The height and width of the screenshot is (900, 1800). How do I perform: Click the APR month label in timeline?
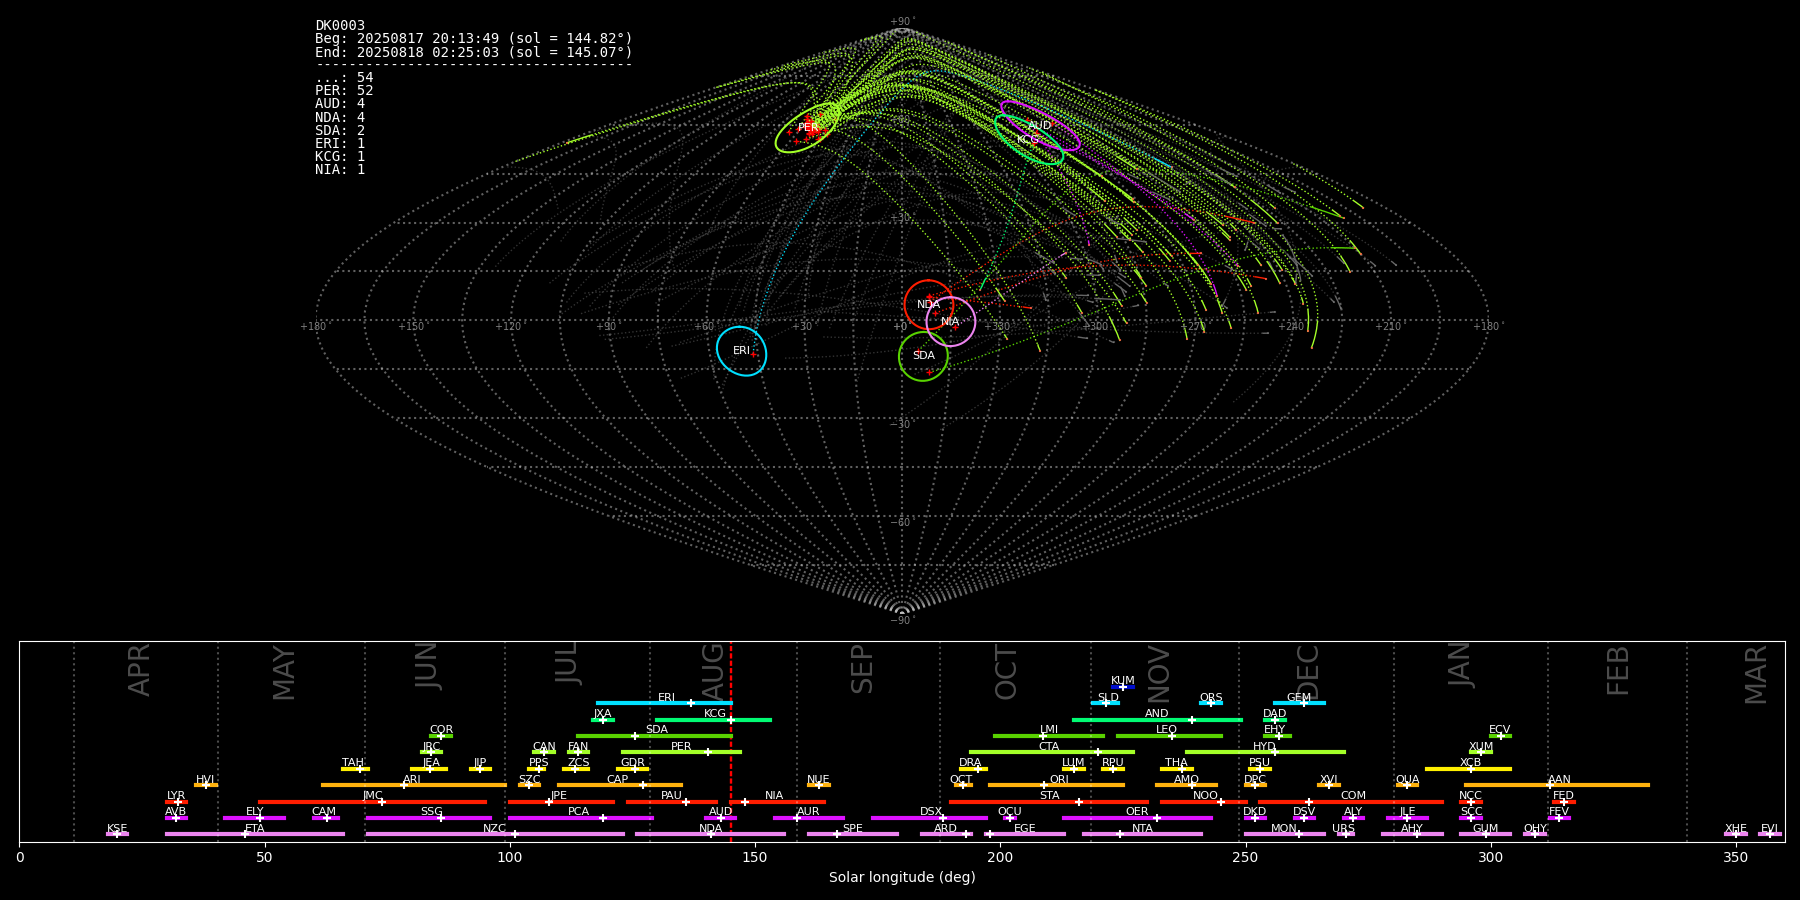click(139, 670)
